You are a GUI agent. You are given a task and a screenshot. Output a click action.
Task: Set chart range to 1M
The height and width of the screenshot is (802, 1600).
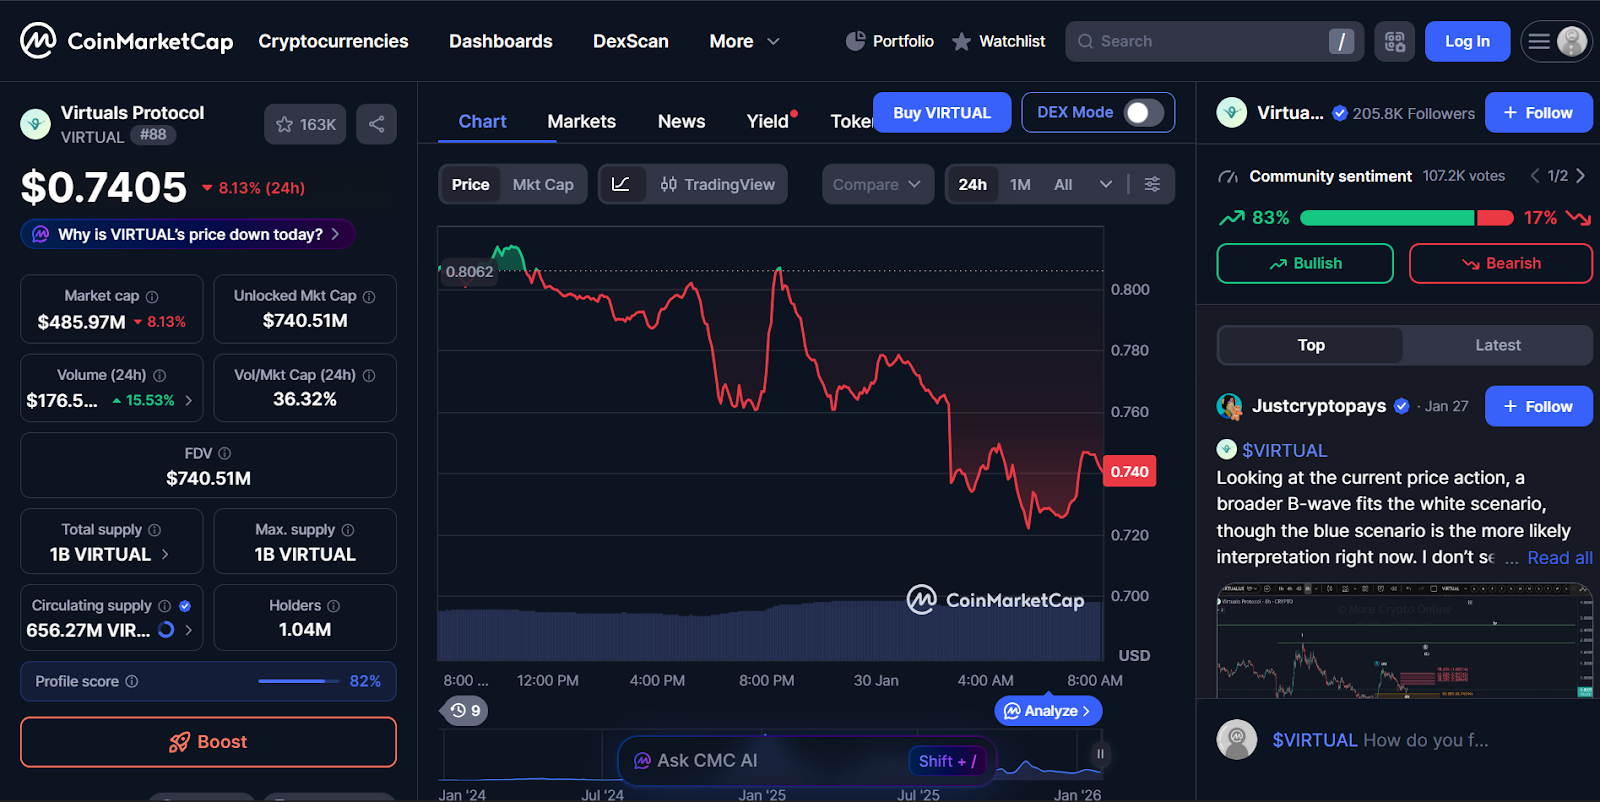pyautogui.click(x=1020, y=184)
